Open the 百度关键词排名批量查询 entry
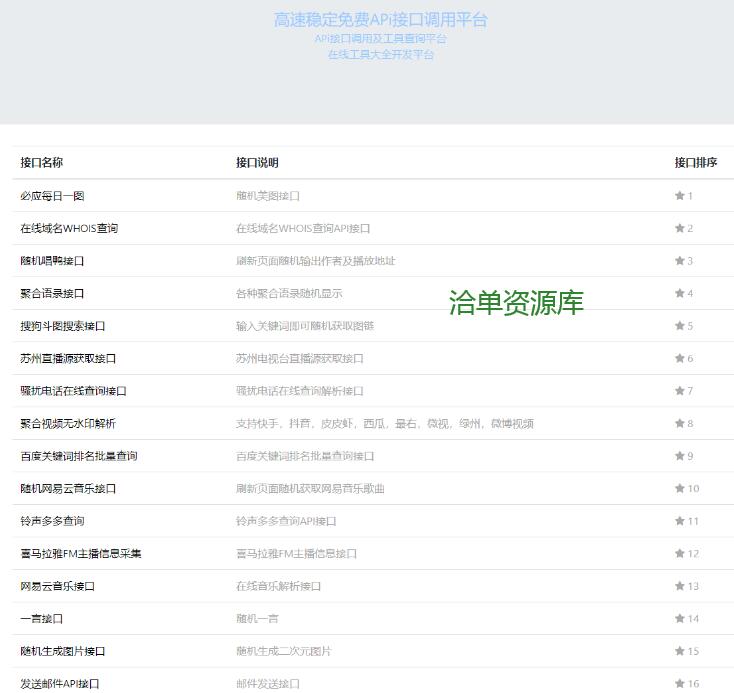Screen dimensions: 734x693 [x=79, y=456]
